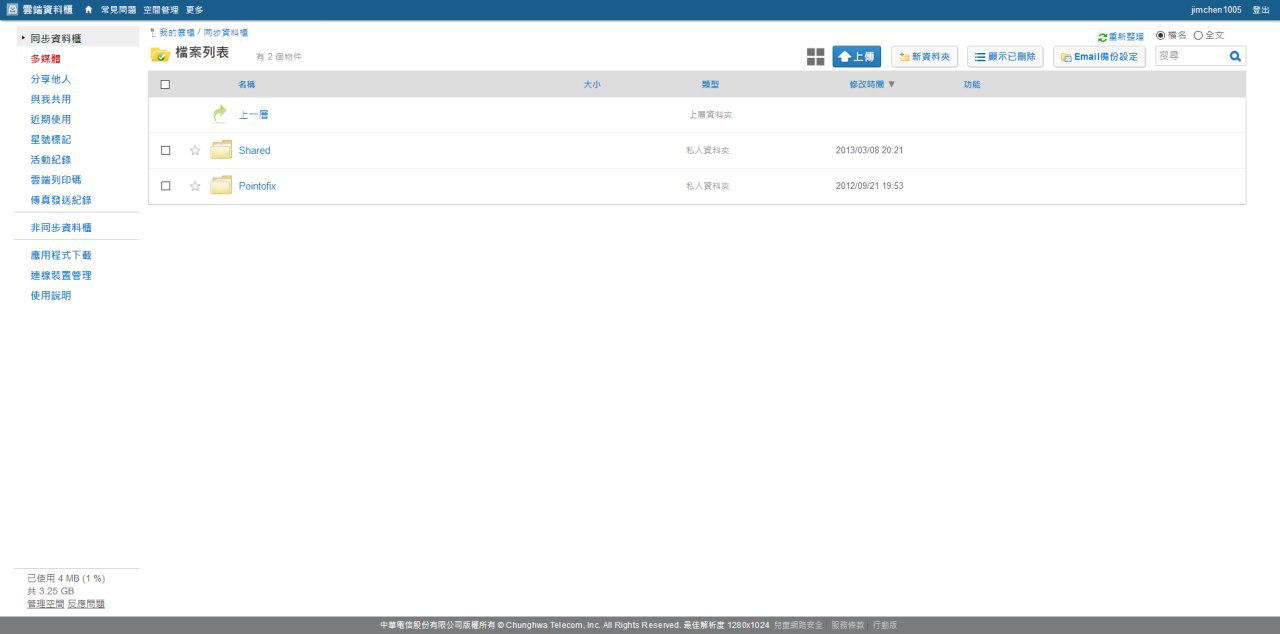Click the 上傳 upload button
The image size is (1280, 634).
coord(856,57)
